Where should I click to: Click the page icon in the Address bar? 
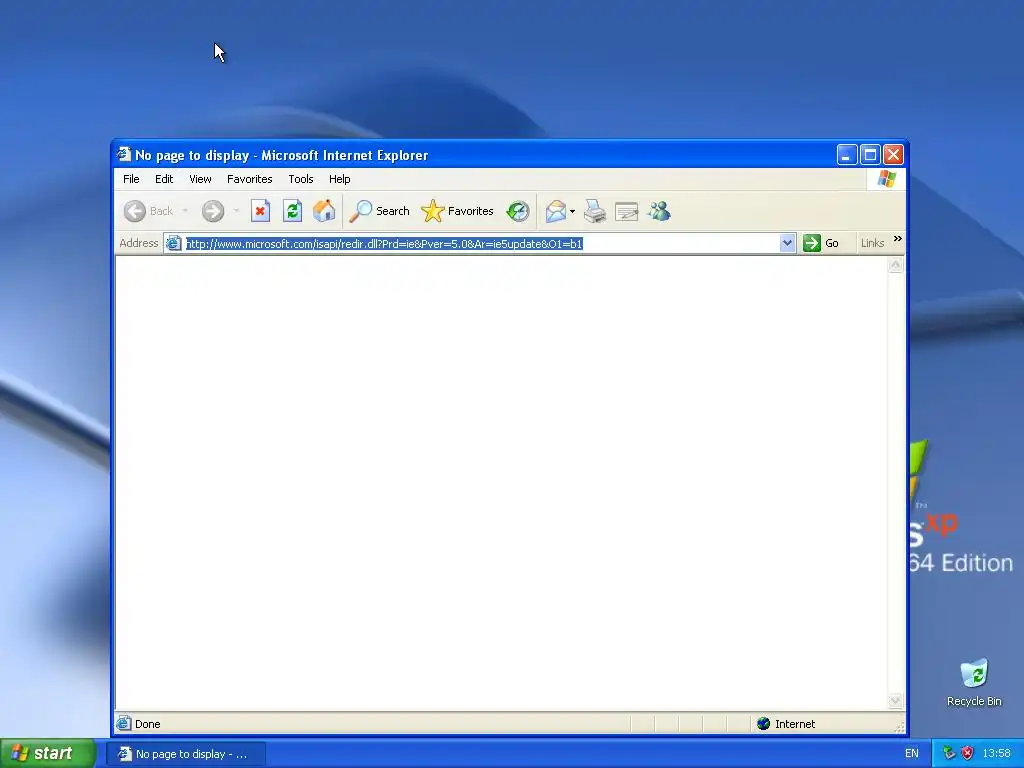point(173,244)
